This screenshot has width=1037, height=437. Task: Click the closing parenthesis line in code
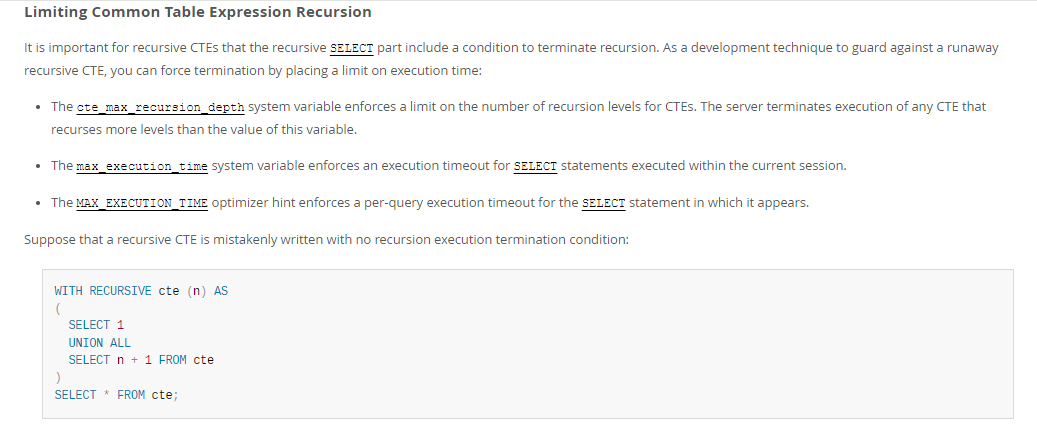tap(58, 378)
